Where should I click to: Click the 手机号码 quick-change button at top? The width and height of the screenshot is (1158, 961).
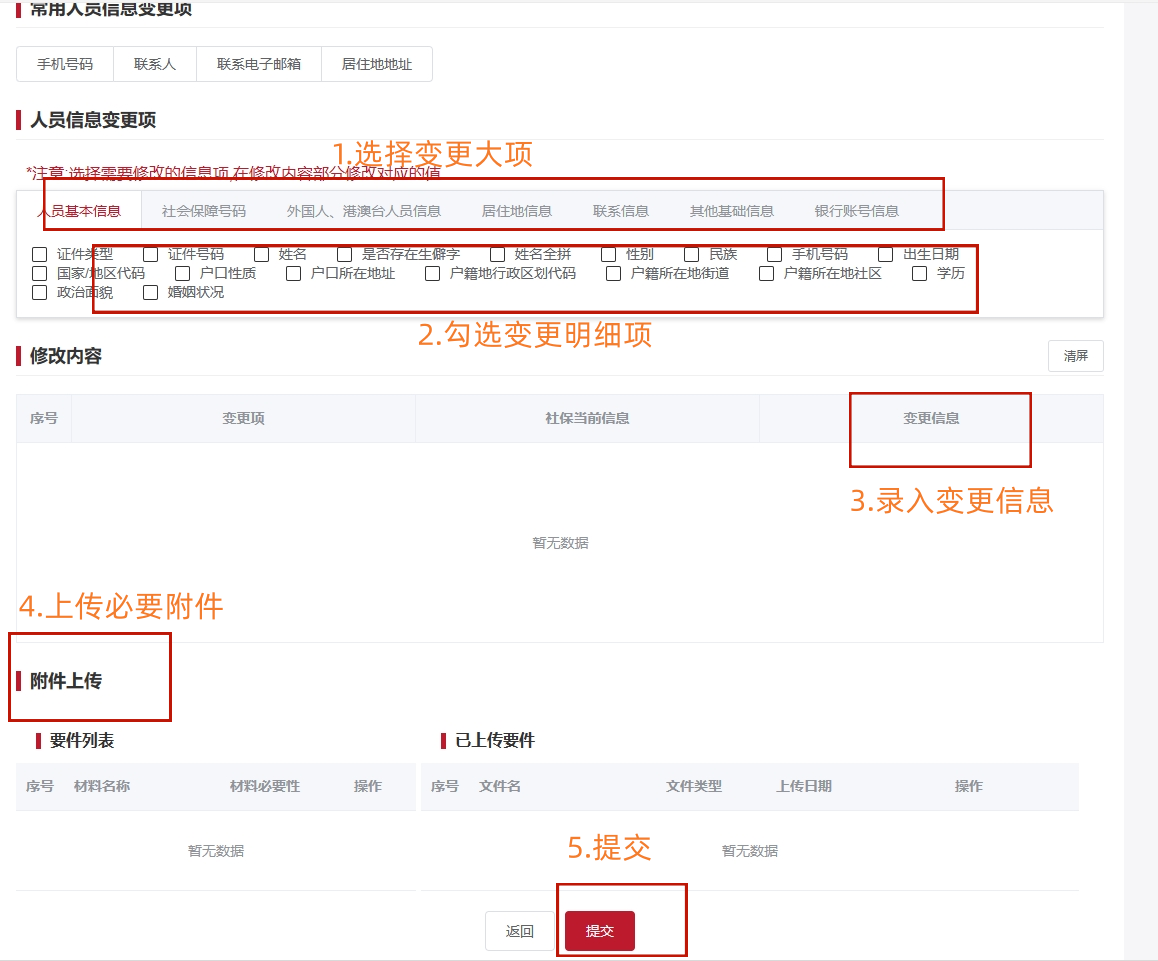tap(65, 64)
